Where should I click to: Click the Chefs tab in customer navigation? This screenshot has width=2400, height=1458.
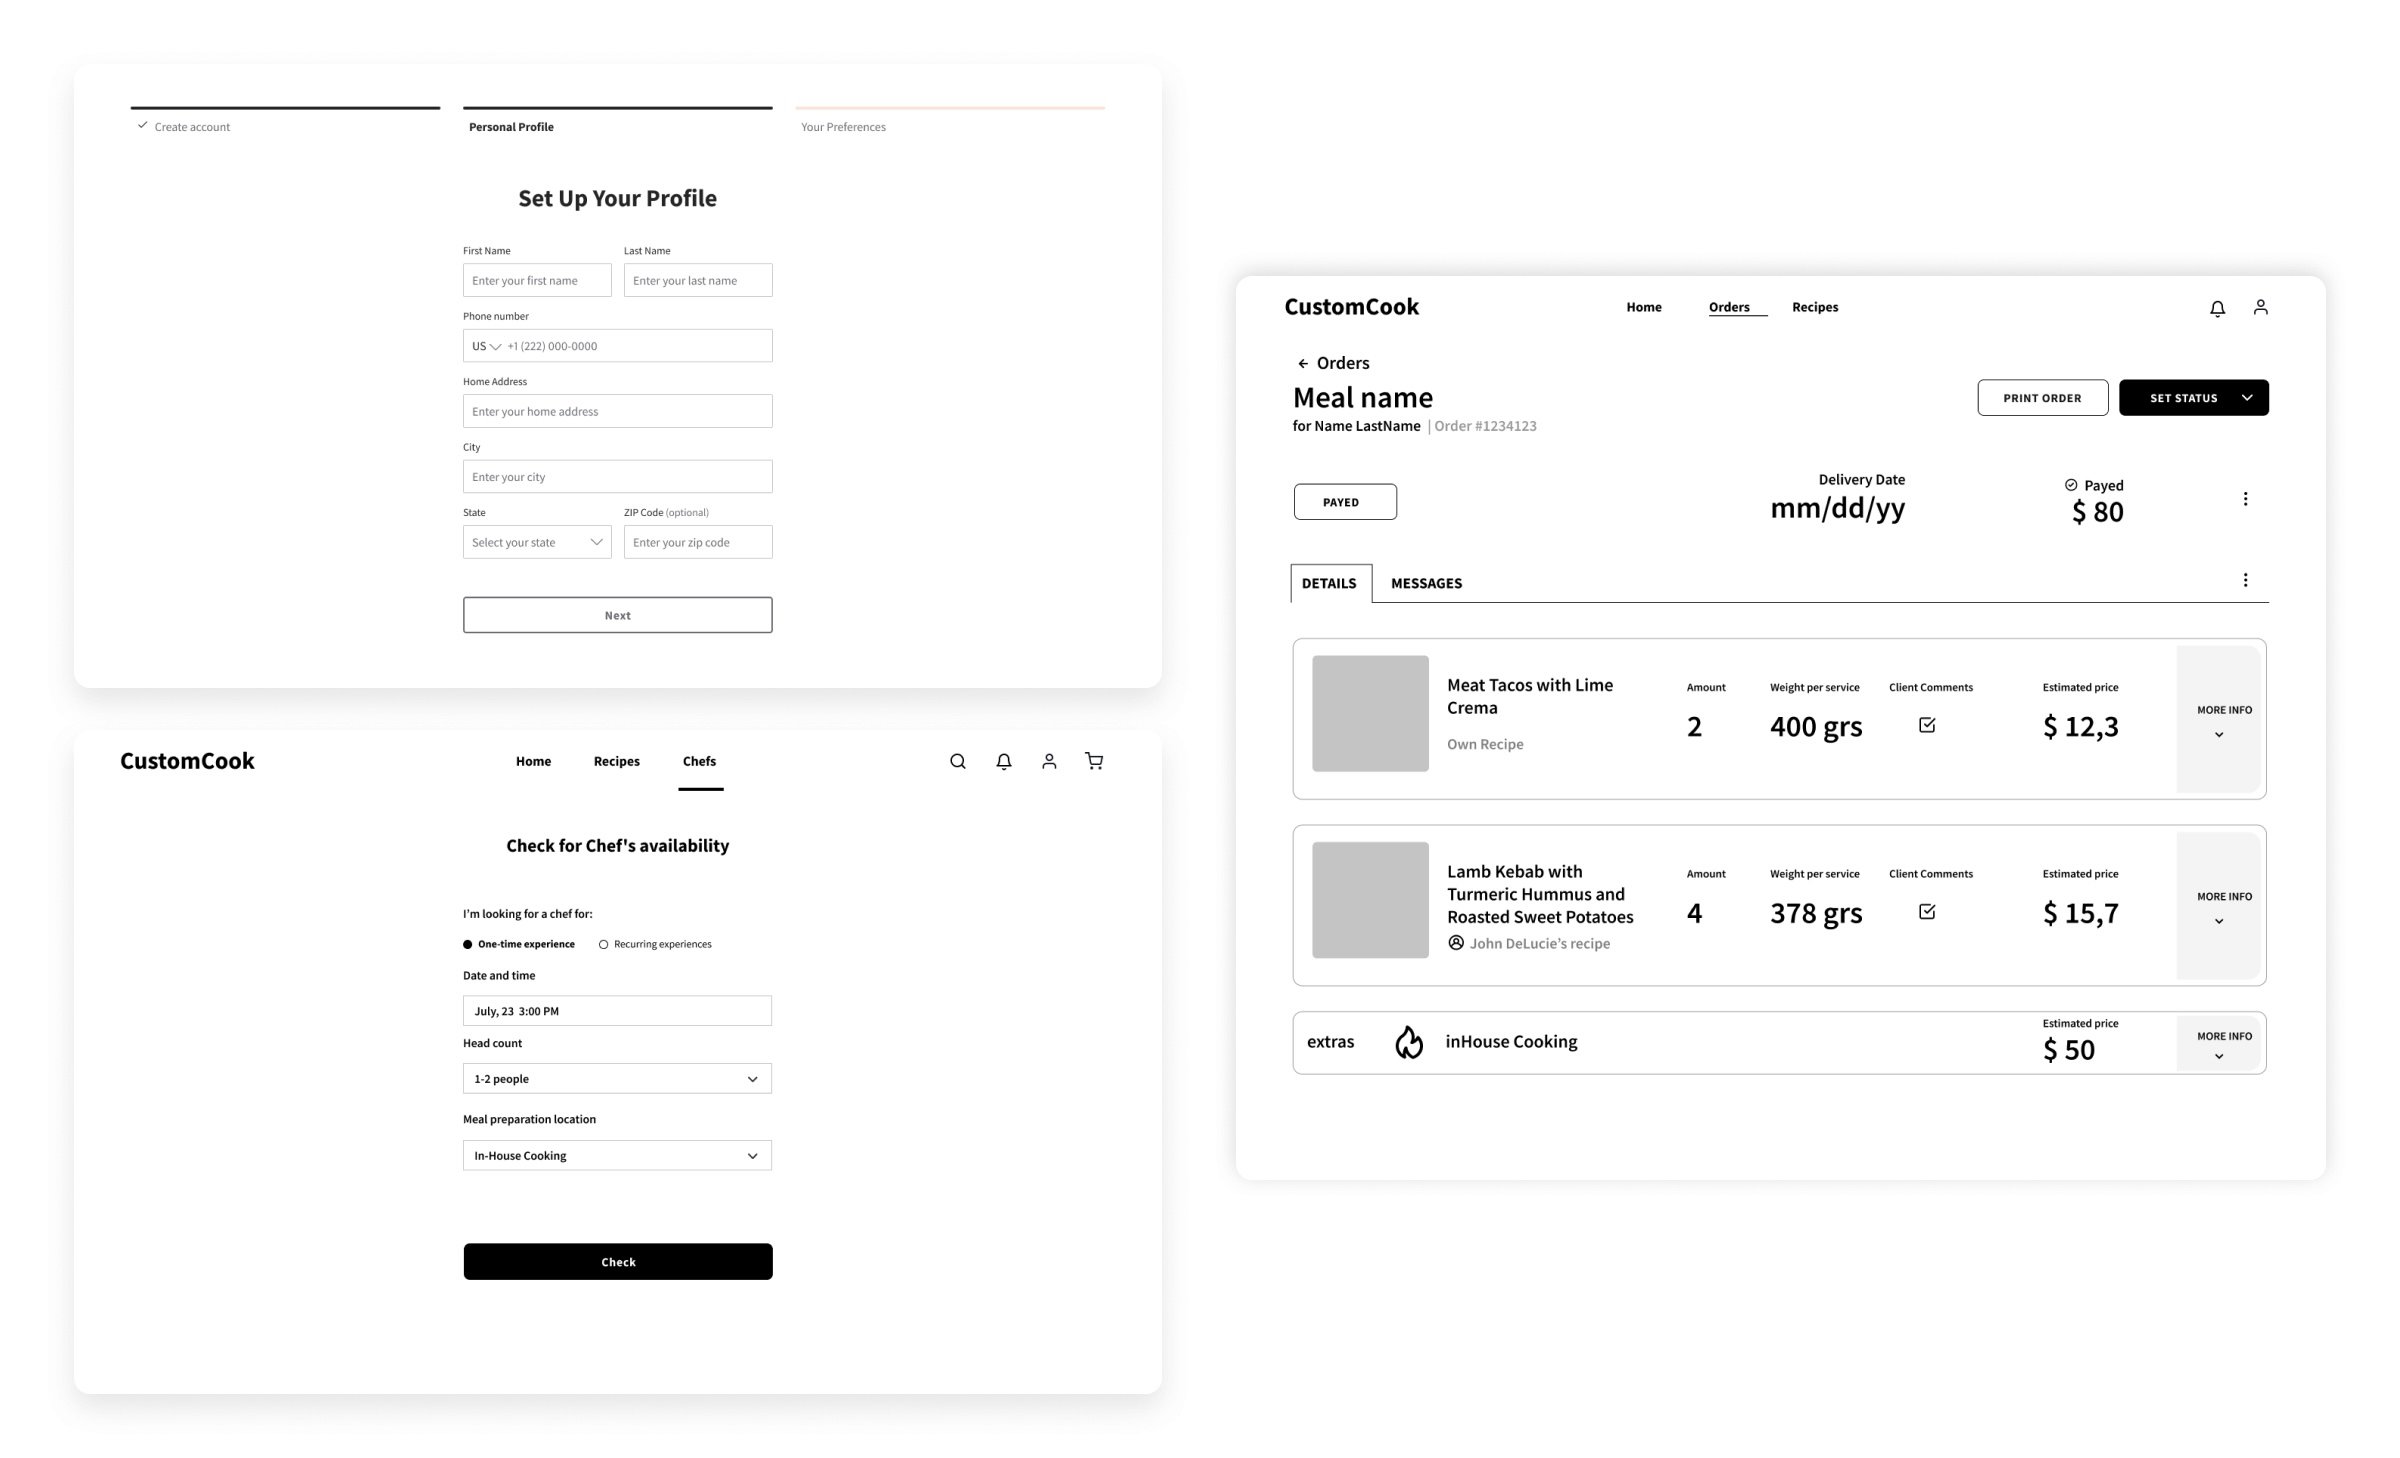pyautogui.click(x=699, y=762)
